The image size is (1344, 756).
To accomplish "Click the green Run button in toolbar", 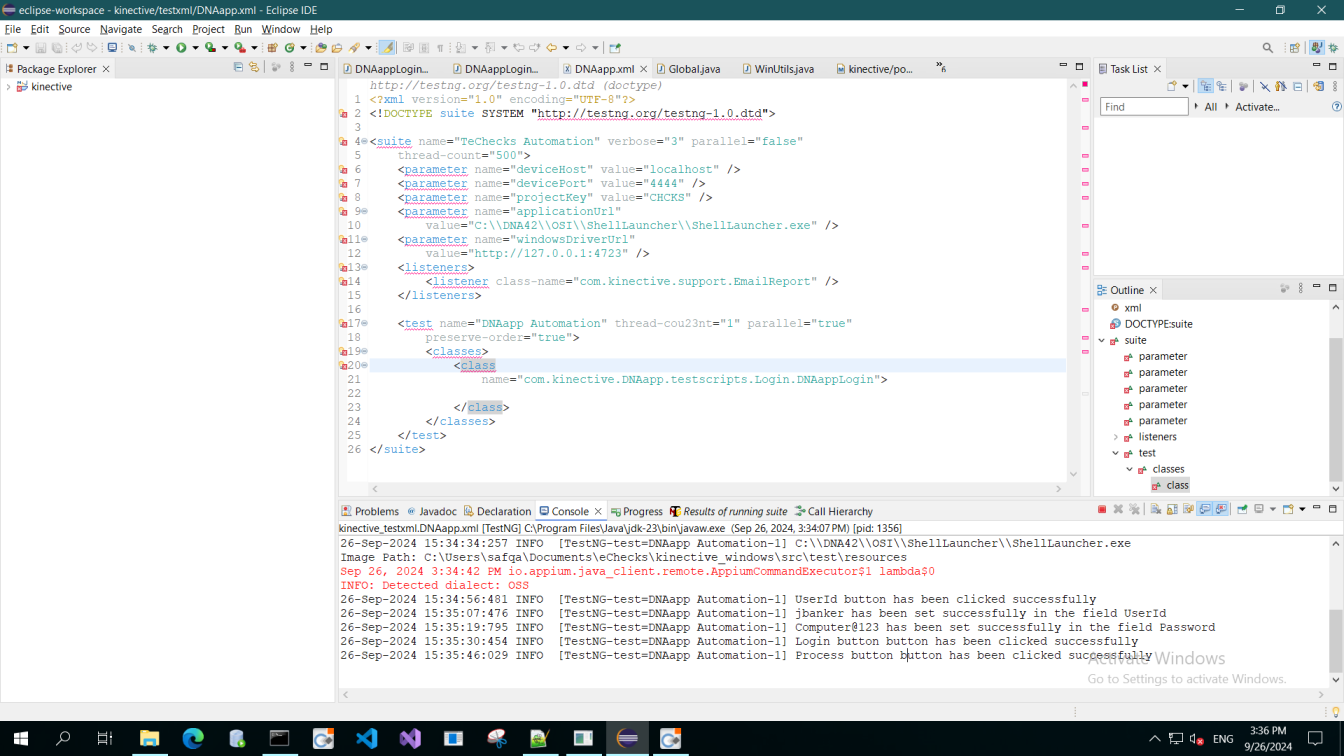I will click(181, 47).
